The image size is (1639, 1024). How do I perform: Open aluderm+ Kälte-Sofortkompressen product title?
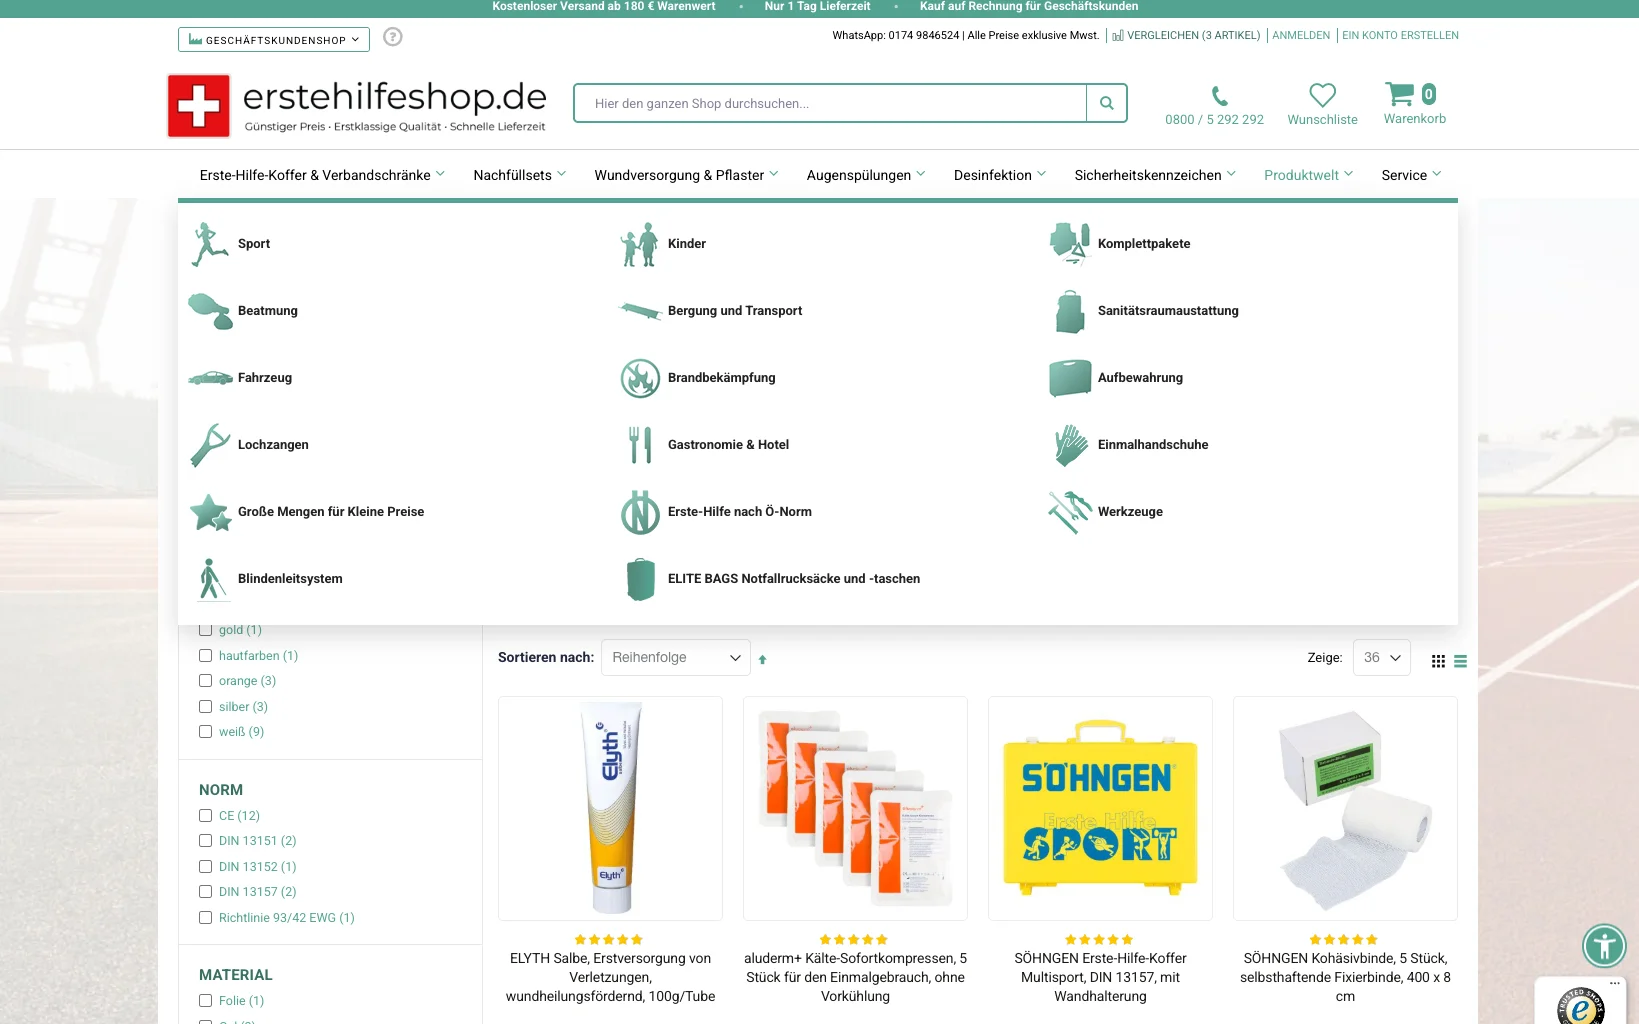tap(855, 977)
